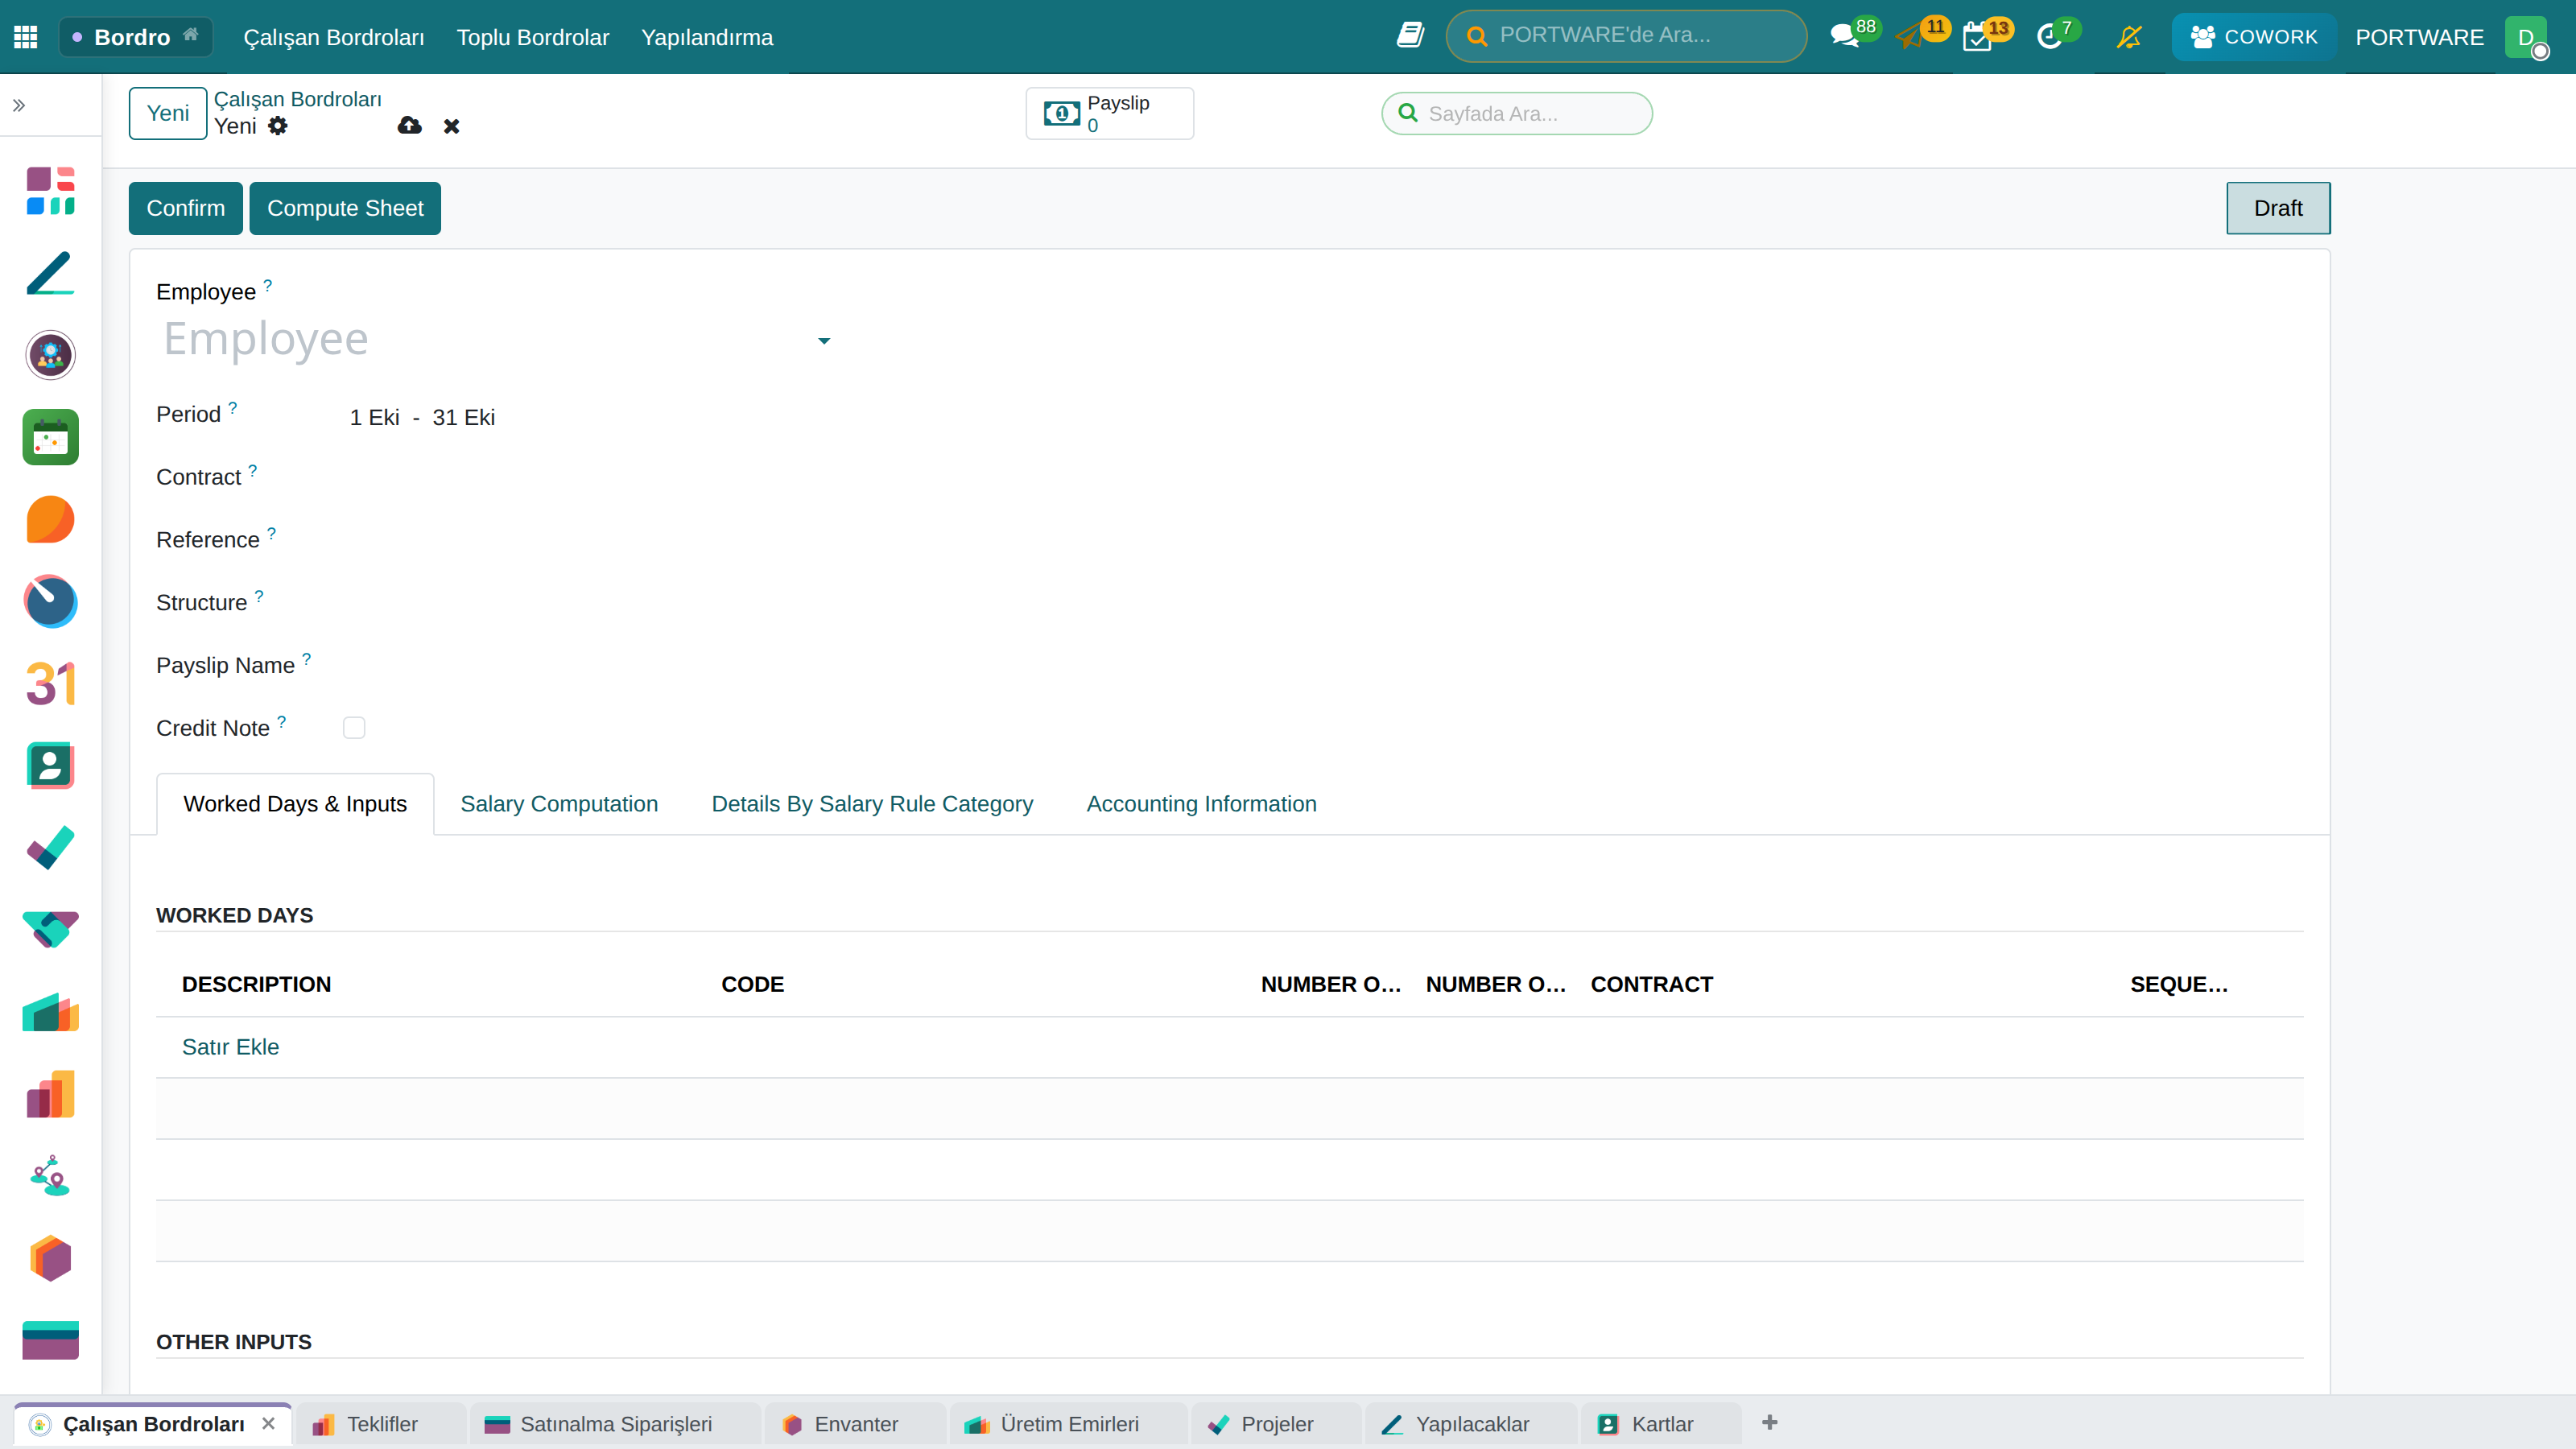Click the book documentation icon
2576x1449 pixels.
coord(1410,36)
